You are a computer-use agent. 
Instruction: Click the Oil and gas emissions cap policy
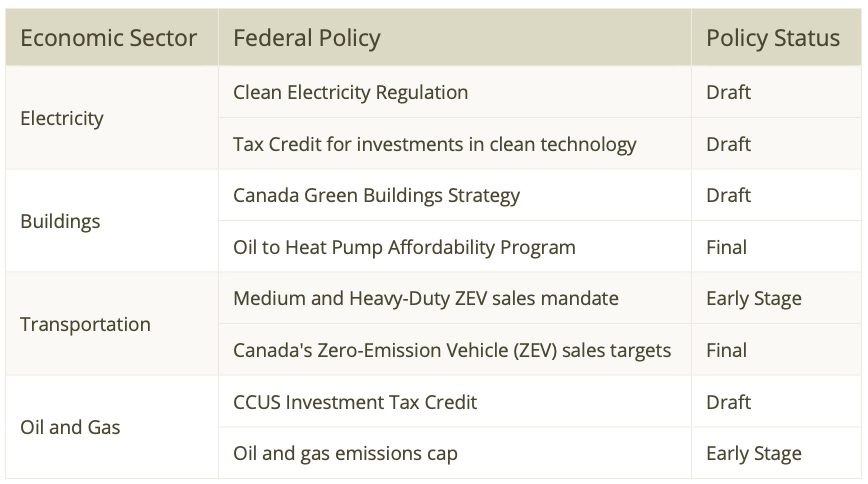coord(346,453)
